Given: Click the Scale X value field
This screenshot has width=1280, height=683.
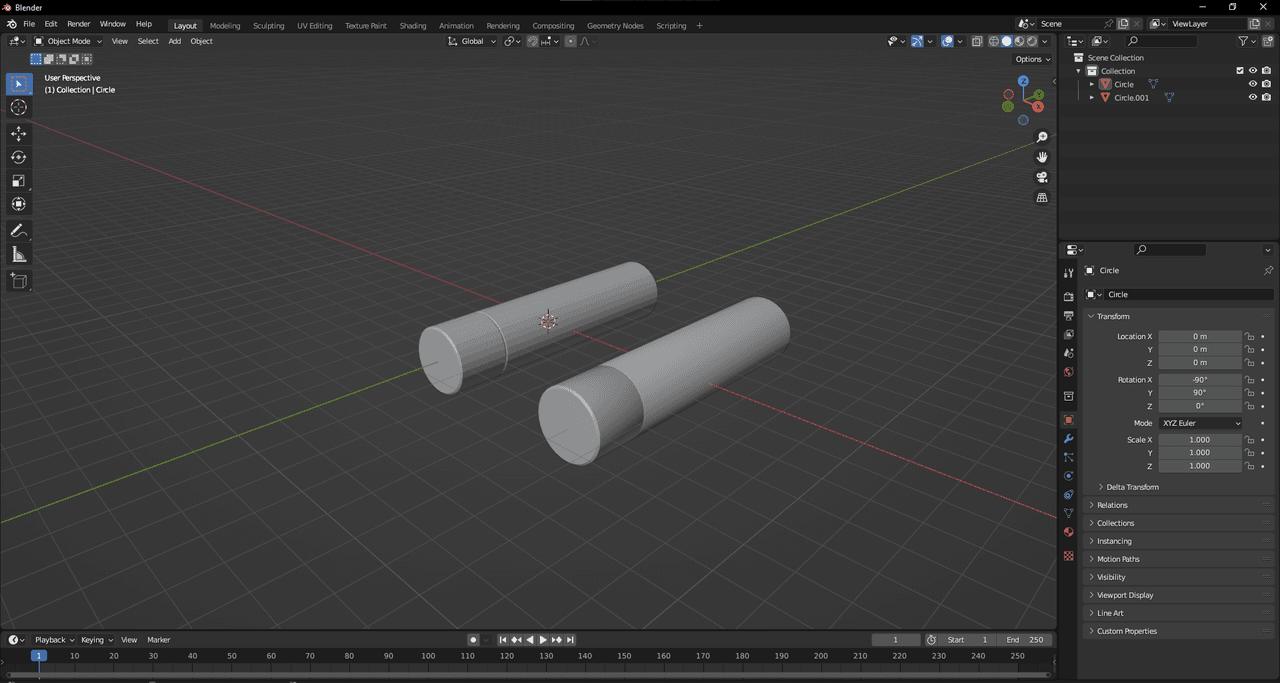Looking at the screenshot, I should pos(1200,440).
